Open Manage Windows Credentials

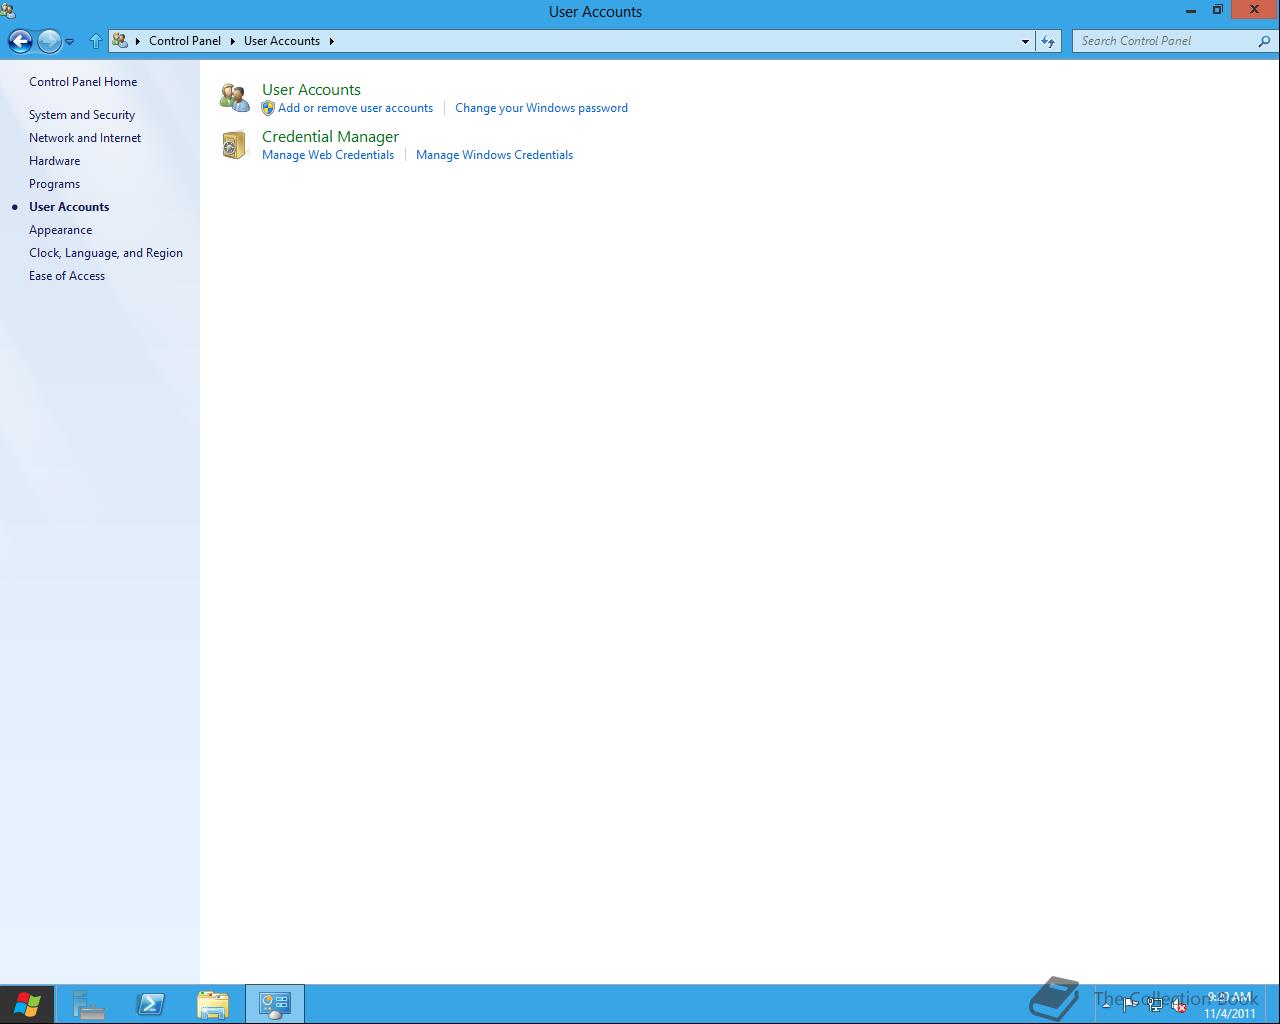point(494,155)
